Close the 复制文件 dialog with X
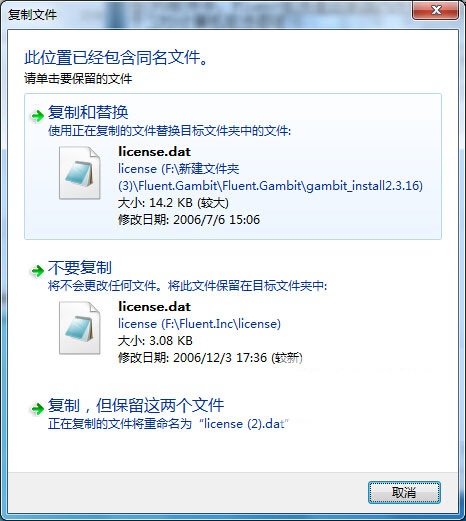466x521 pixels. [x=436, y=10]
